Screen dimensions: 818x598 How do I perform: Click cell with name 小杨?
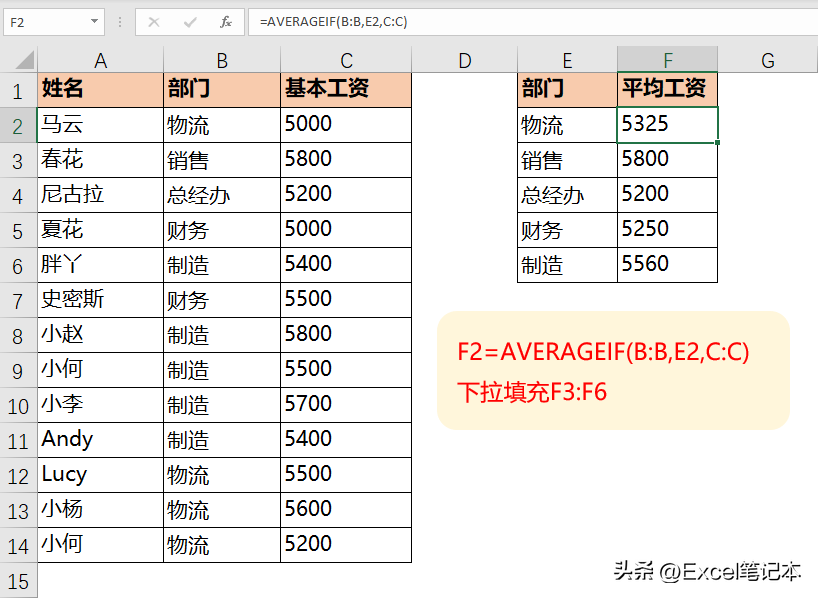tap(100, 509)
